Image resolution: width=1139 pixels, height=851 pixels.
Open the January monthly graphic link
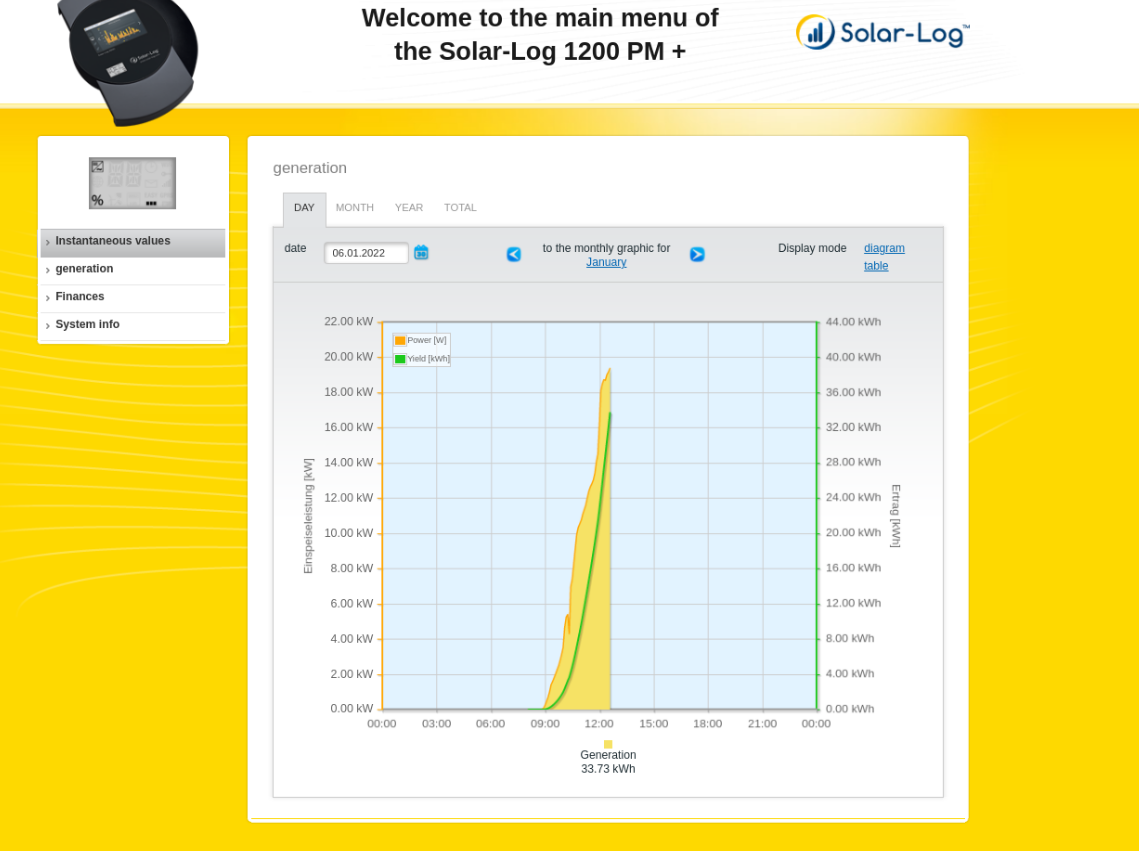[606, 262]
